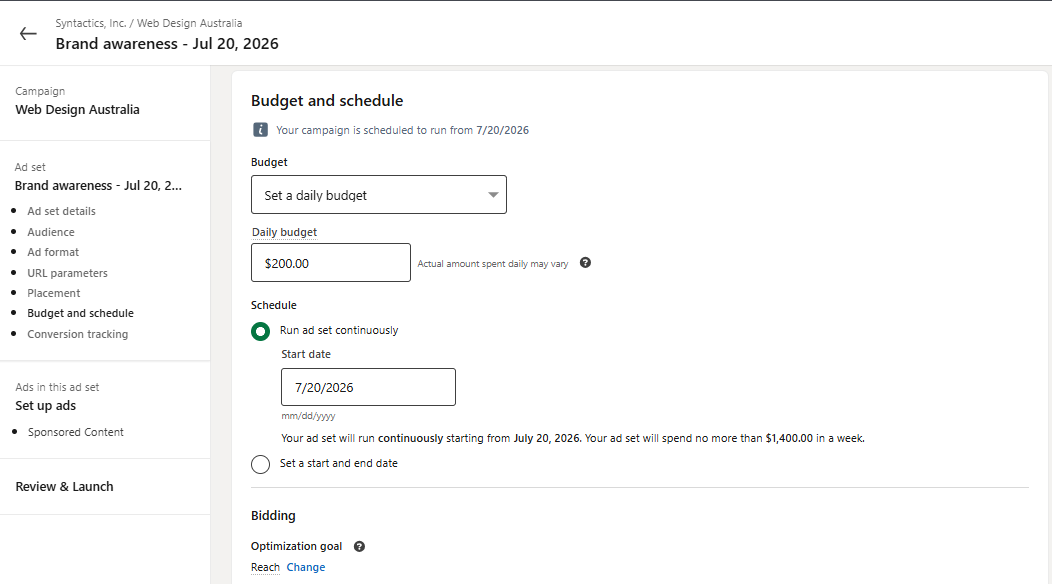
Task: Click the Daily budget amount field
Action: tap(331, 262)
